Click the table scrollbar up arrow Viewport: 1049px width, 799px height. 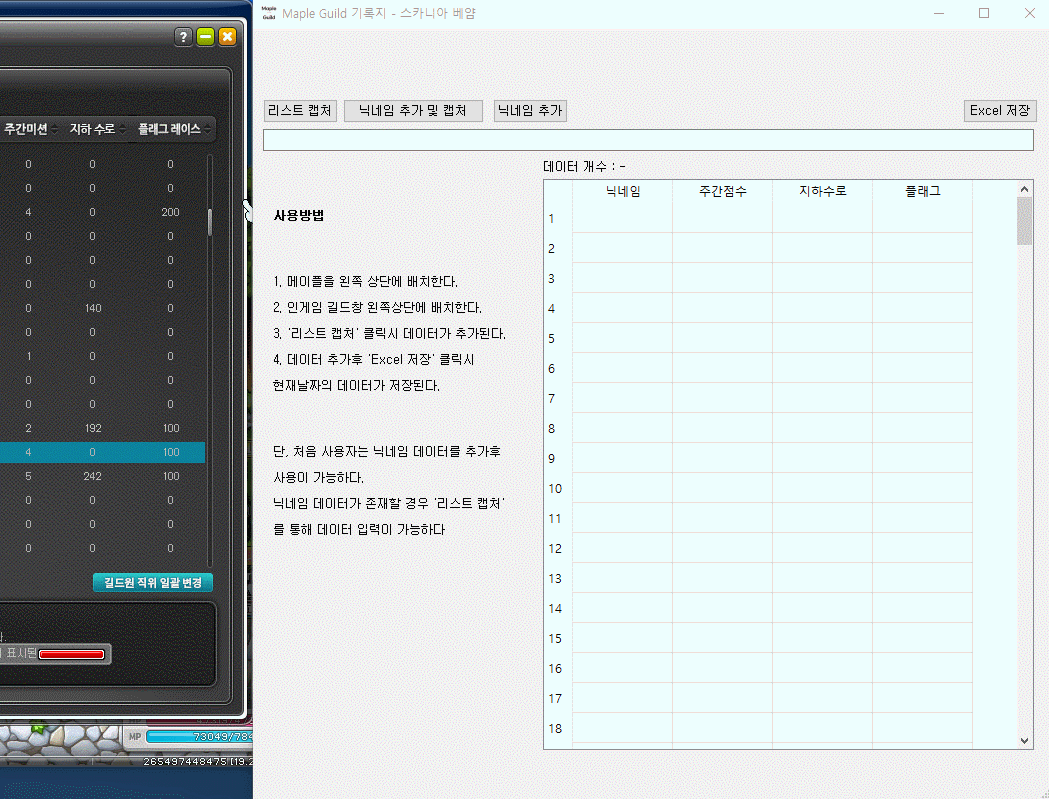coord(1024,188)
